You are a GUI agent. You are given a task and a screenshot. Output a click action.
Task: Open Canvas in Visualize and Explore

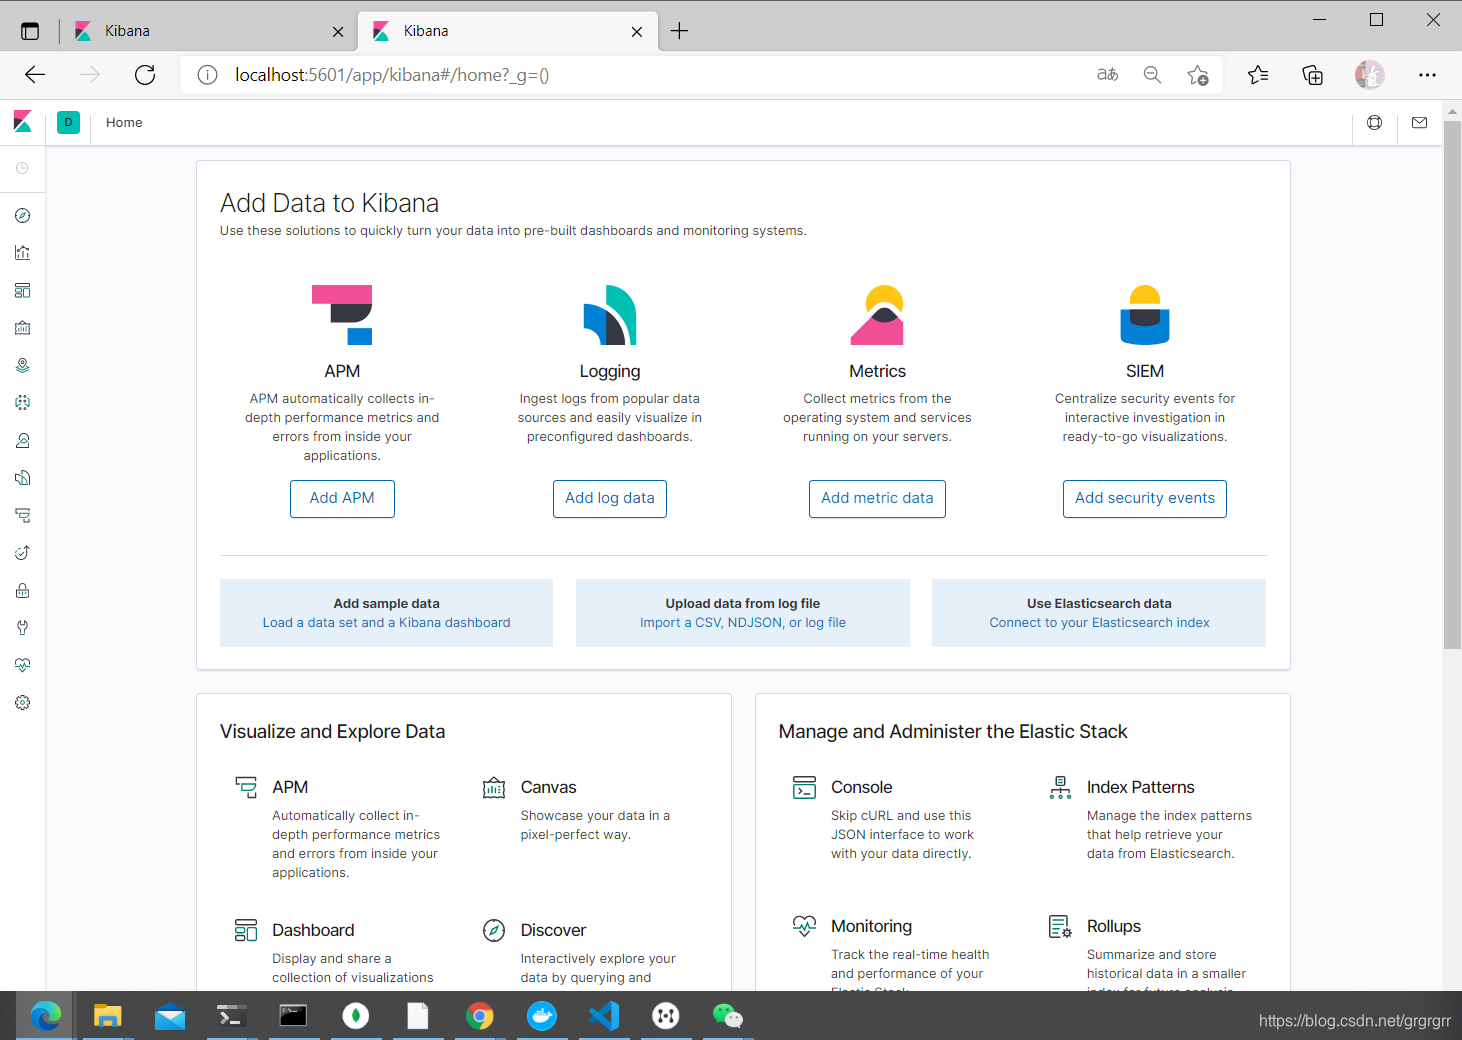548,787
